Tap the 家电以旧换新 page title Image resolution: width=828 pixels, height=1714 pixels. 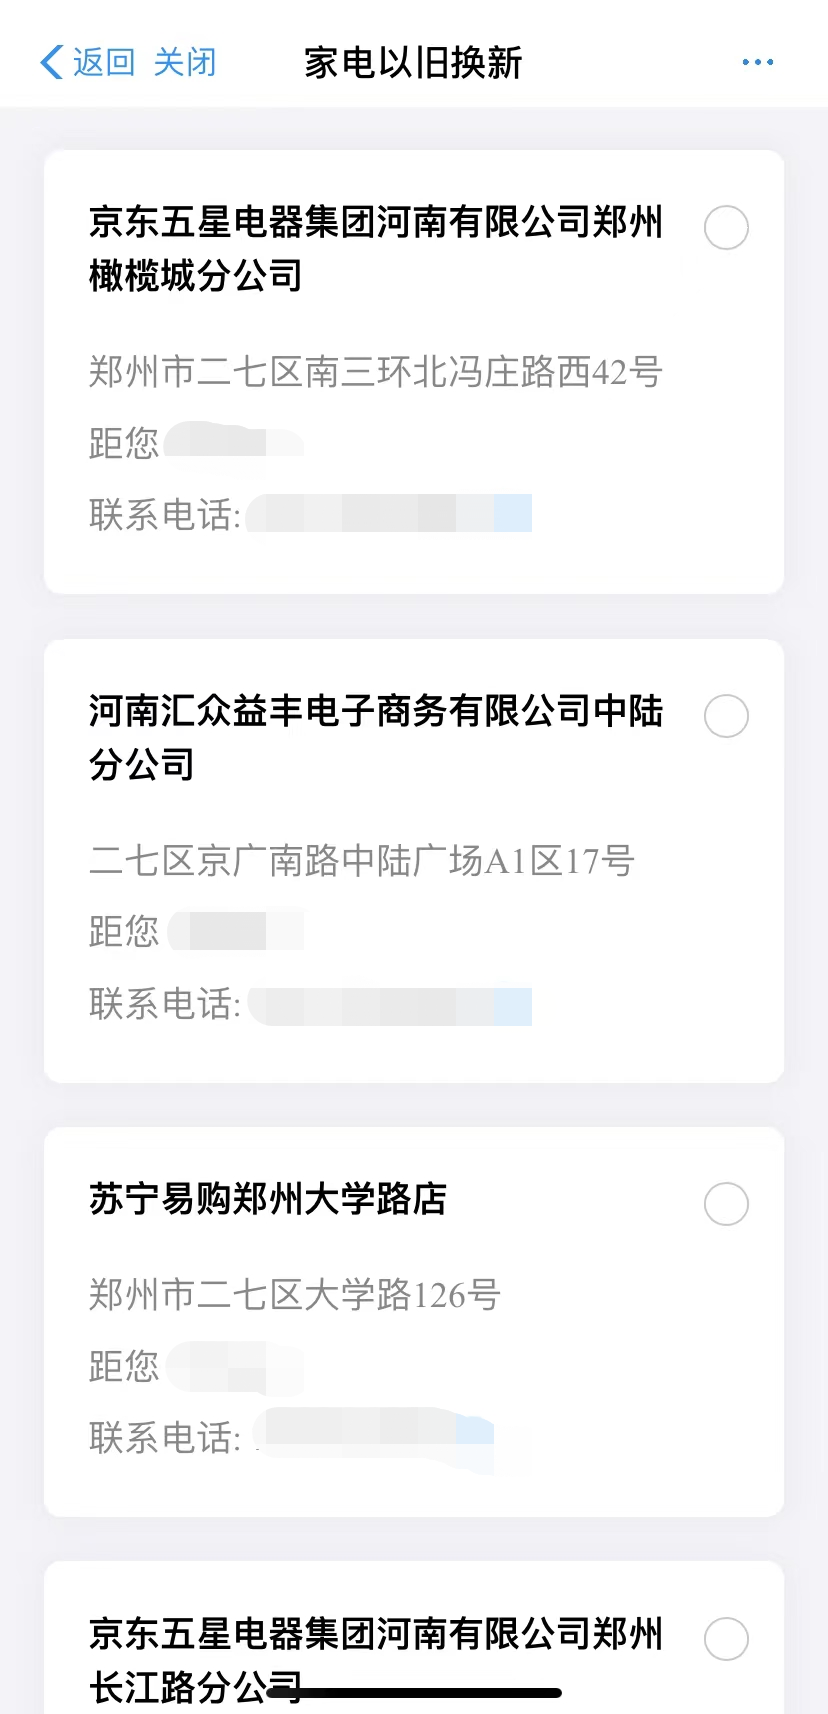[413, 62]
